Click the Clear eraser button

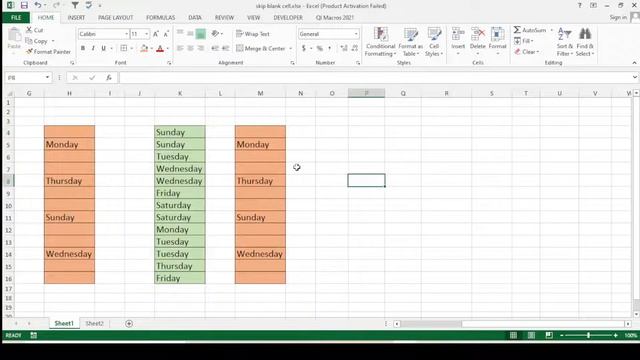[527, 52]
